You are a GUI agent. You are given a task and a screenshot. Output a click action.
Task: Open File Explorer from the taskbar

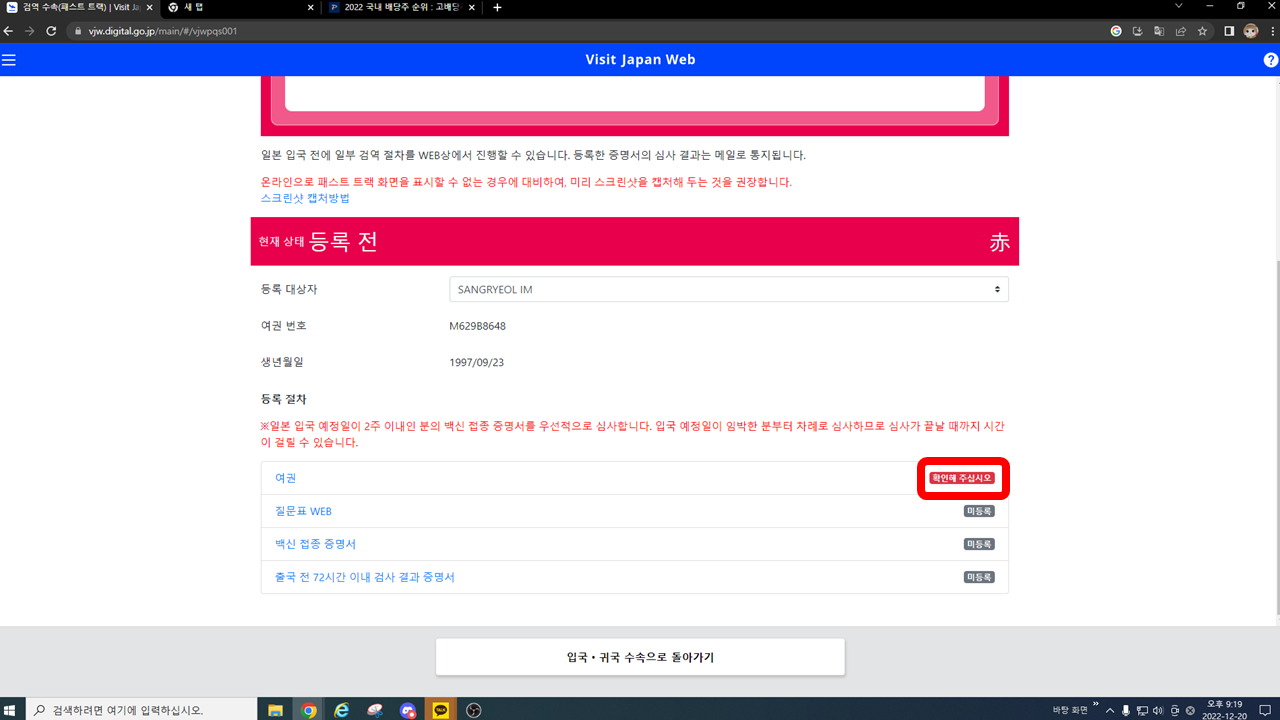coord(275,710)
